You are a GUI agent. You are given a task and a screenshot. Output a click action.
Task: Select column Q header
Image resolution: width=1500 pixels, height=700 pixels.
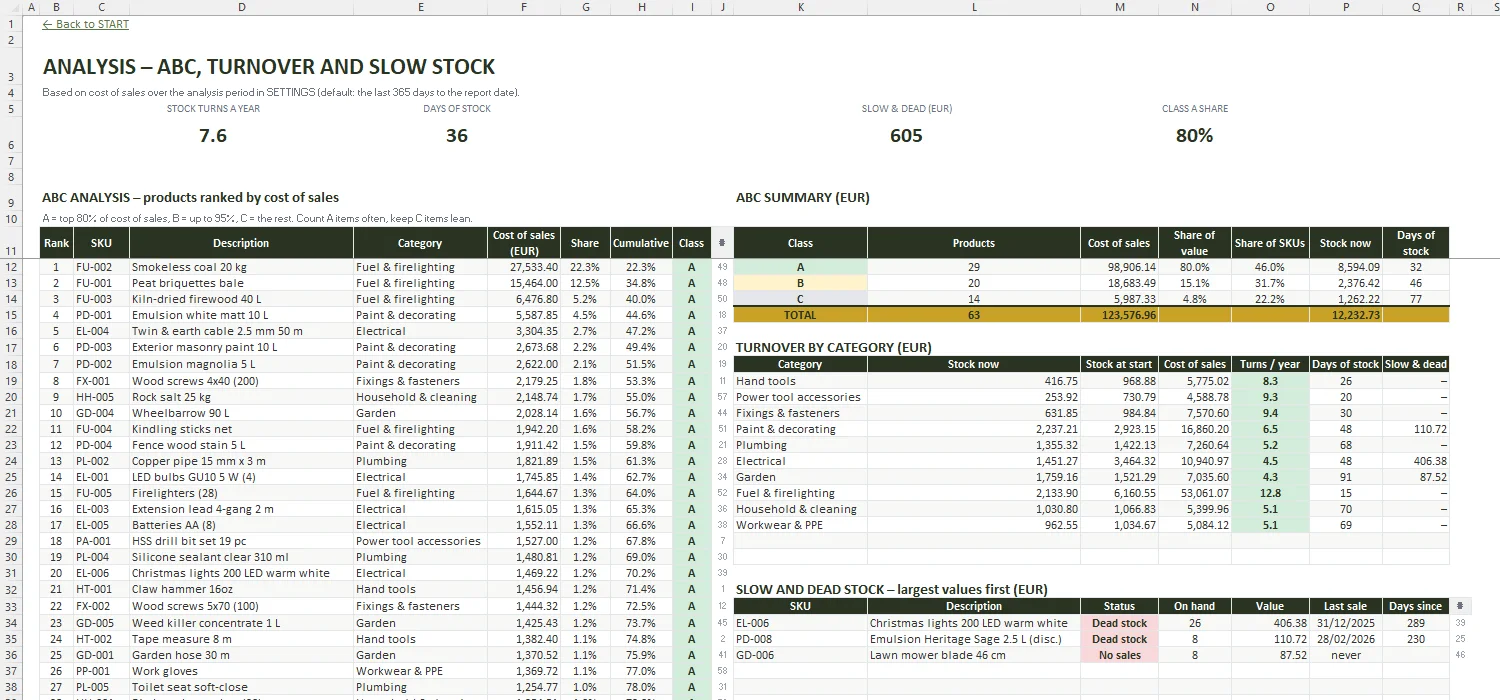tap(1416, 7)
